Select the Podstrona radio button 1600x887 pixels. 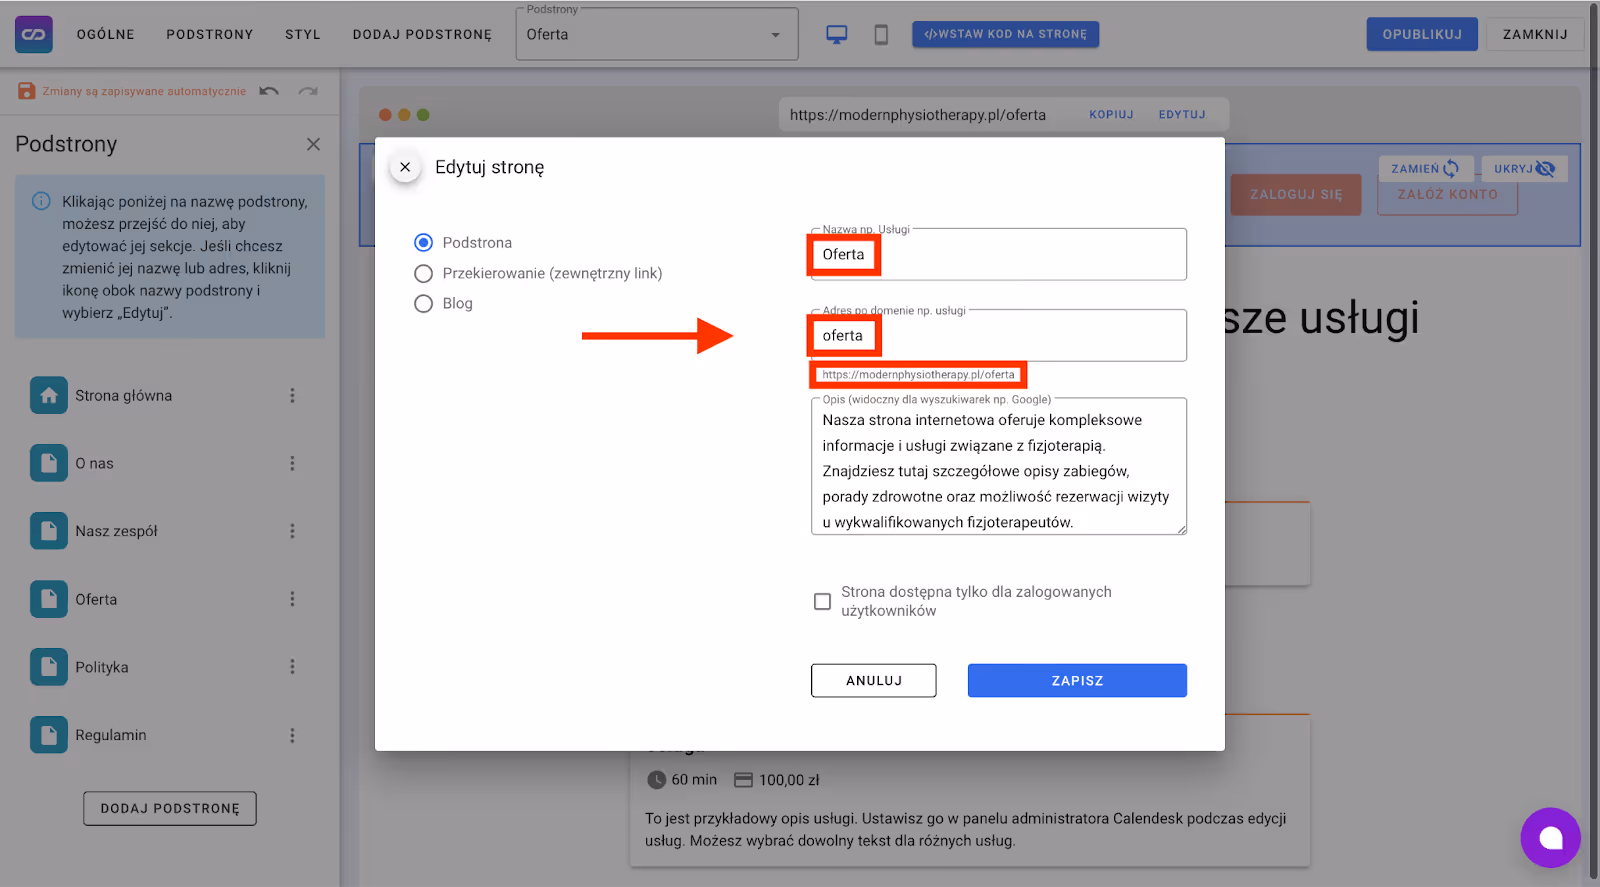tap(424, 243)
